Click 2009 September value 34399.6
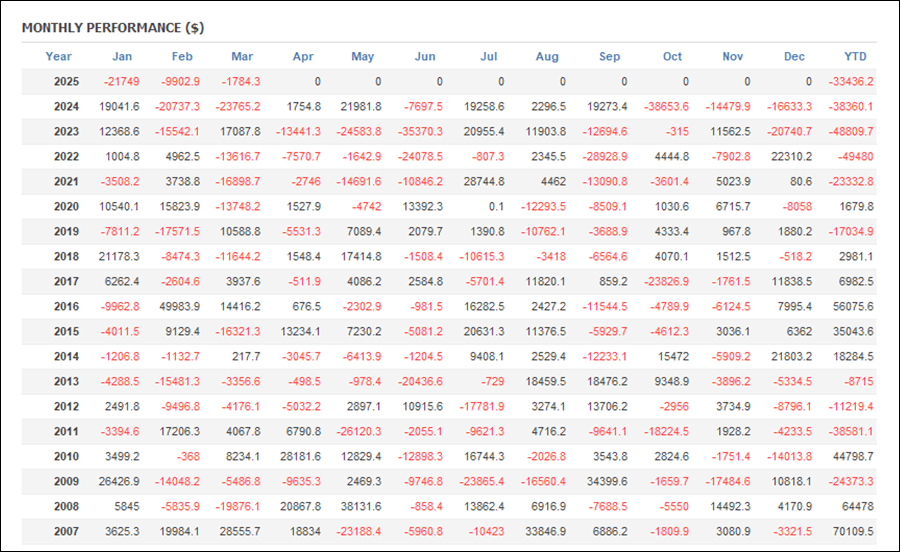Screen dimensions: 900x552 607,481
